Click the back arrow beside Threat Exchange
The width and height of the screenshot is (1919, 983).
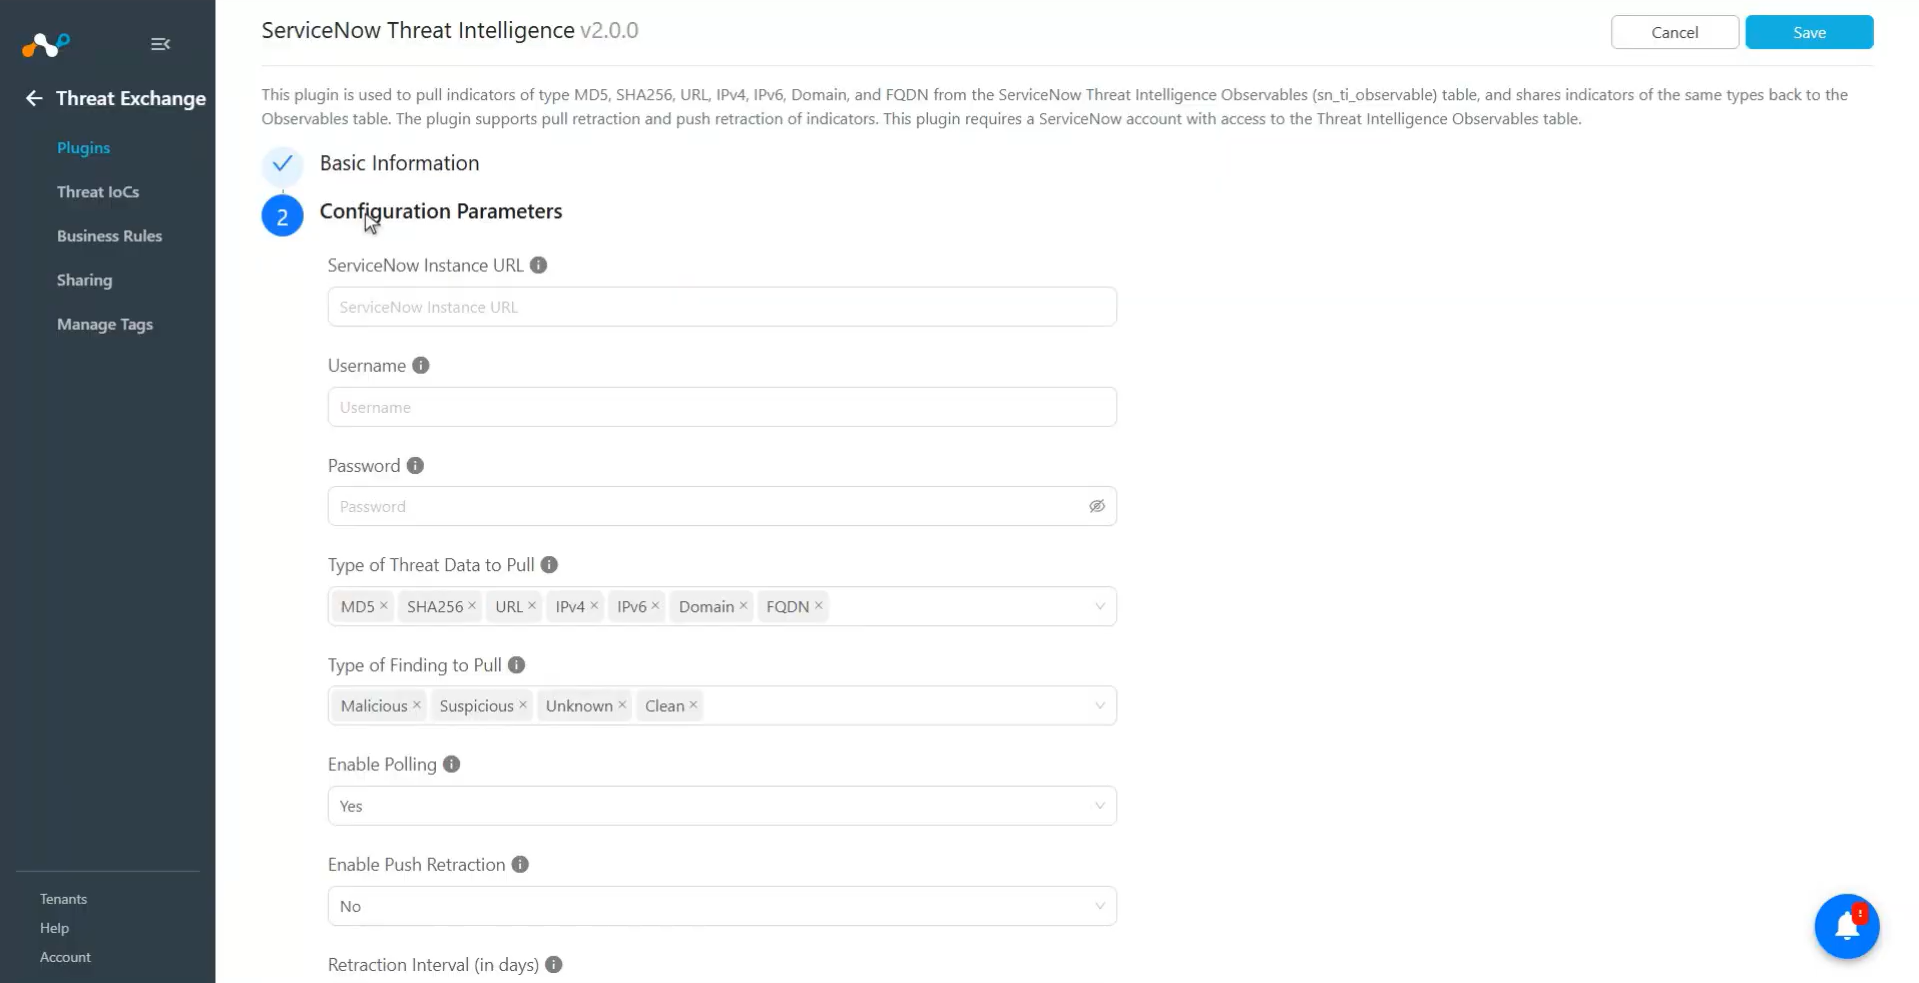pyautogui.click(x=34, y=98)
